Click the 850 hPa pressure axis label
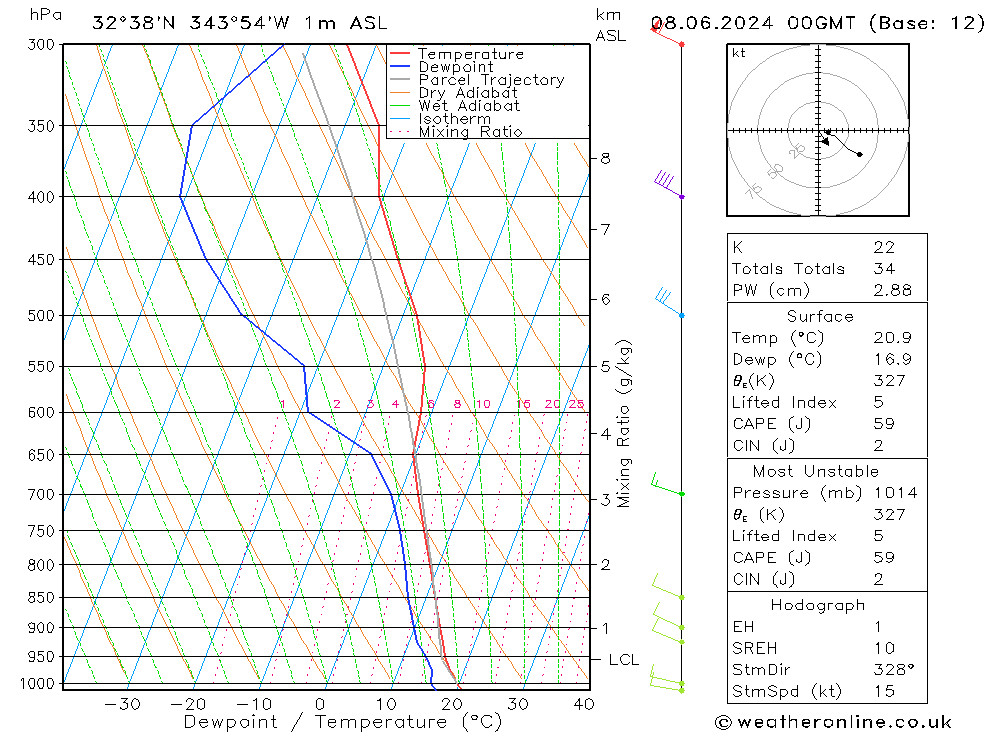1000x733 pixels. (41, 598)
